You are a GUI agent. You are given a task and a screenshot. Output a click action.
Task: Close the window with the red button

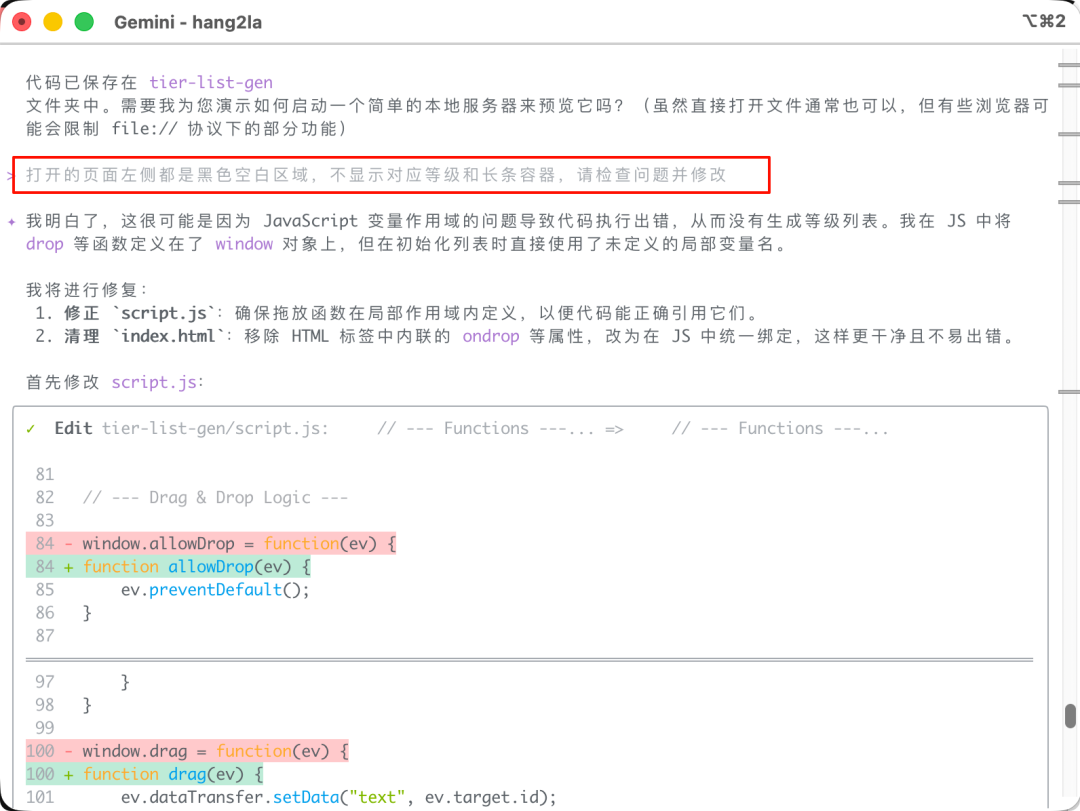[x=22, y=22]
